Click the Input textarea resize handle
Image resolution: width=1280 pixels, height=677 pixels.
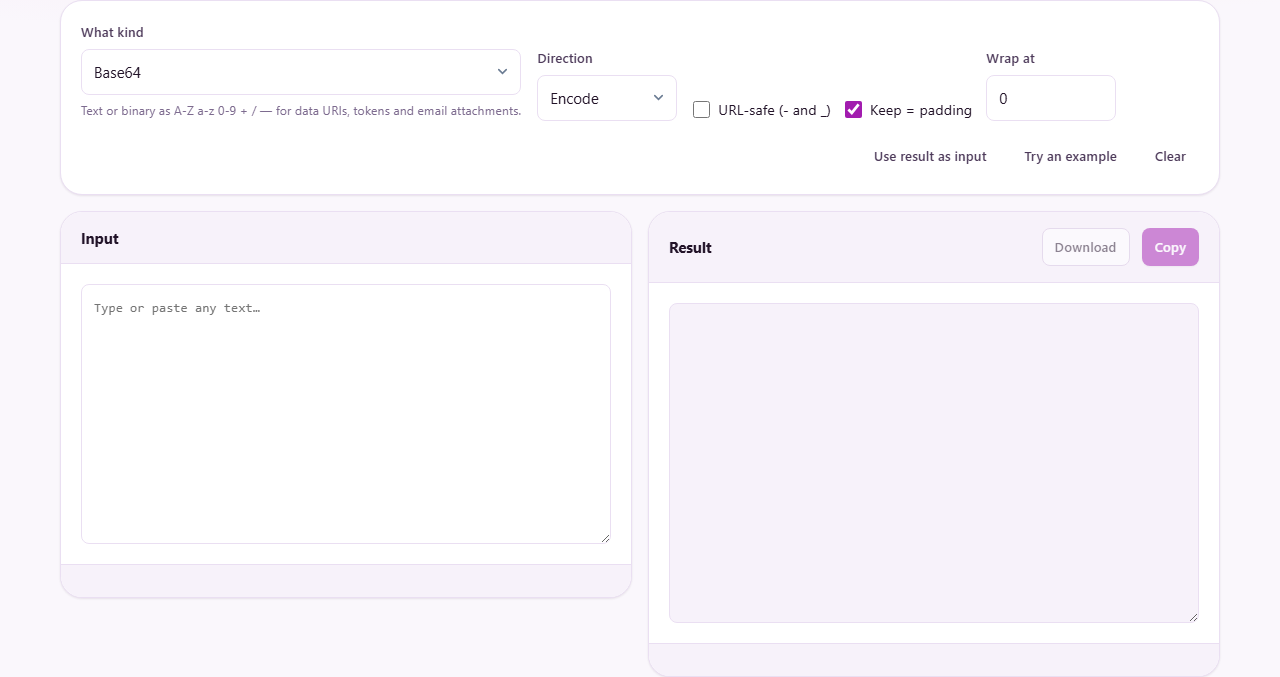[605, 538]
